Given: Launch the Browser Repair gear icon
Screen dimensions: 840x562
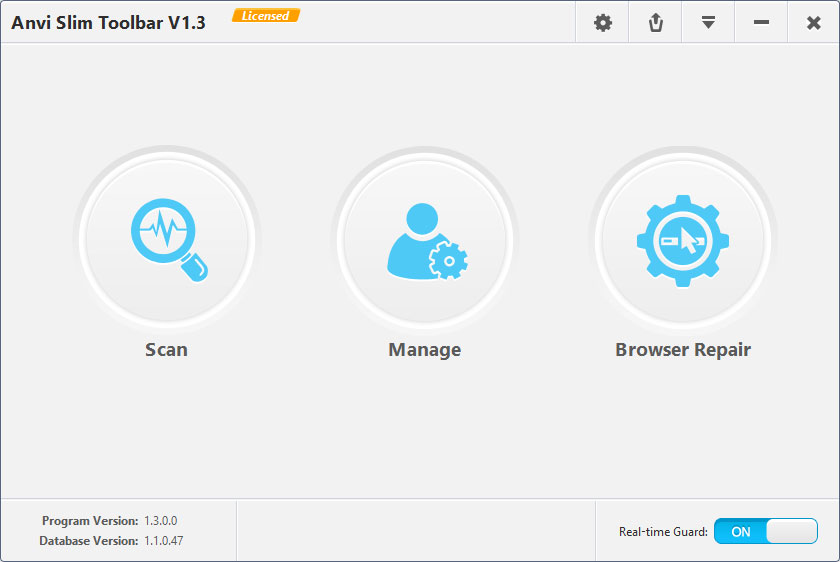Looking at the screenshot, I should [x=682, y=240].
